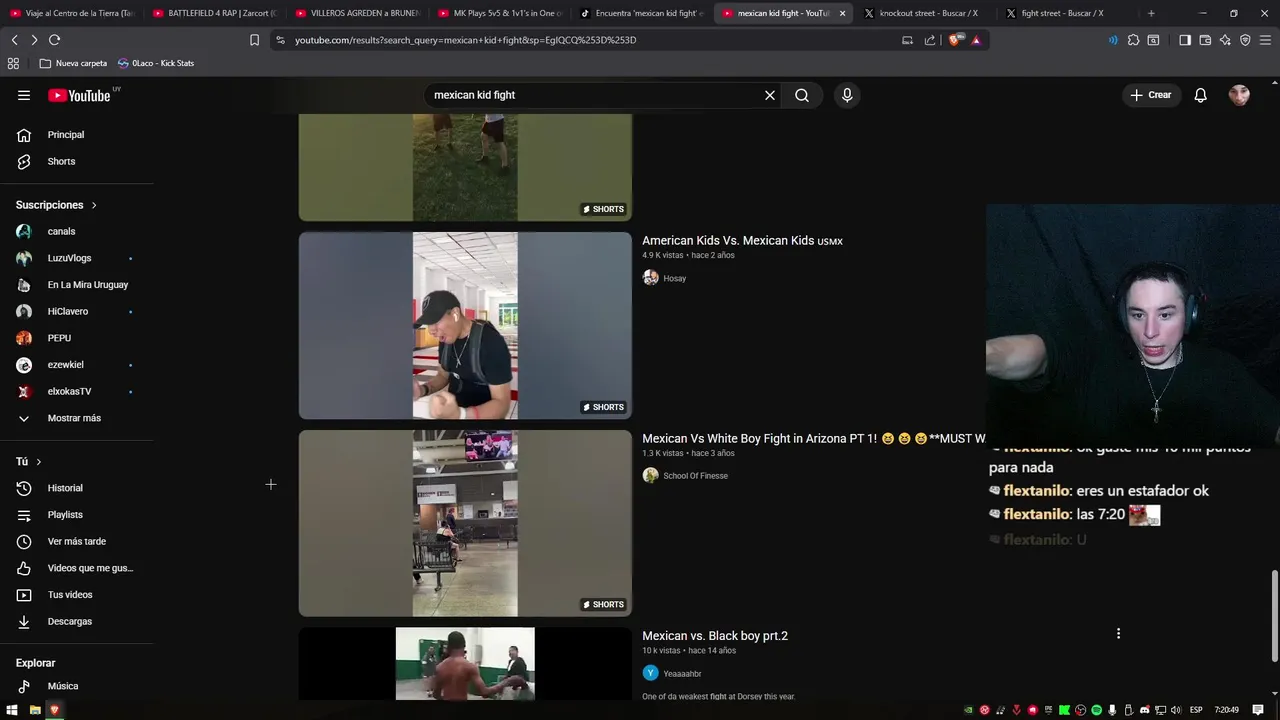Image resolution: width=1280 pixels, height=720 pixels.
Task: Open options menu for Mexican vs. Black boy
Action: pyautogui.click(x=1118, y=634)
